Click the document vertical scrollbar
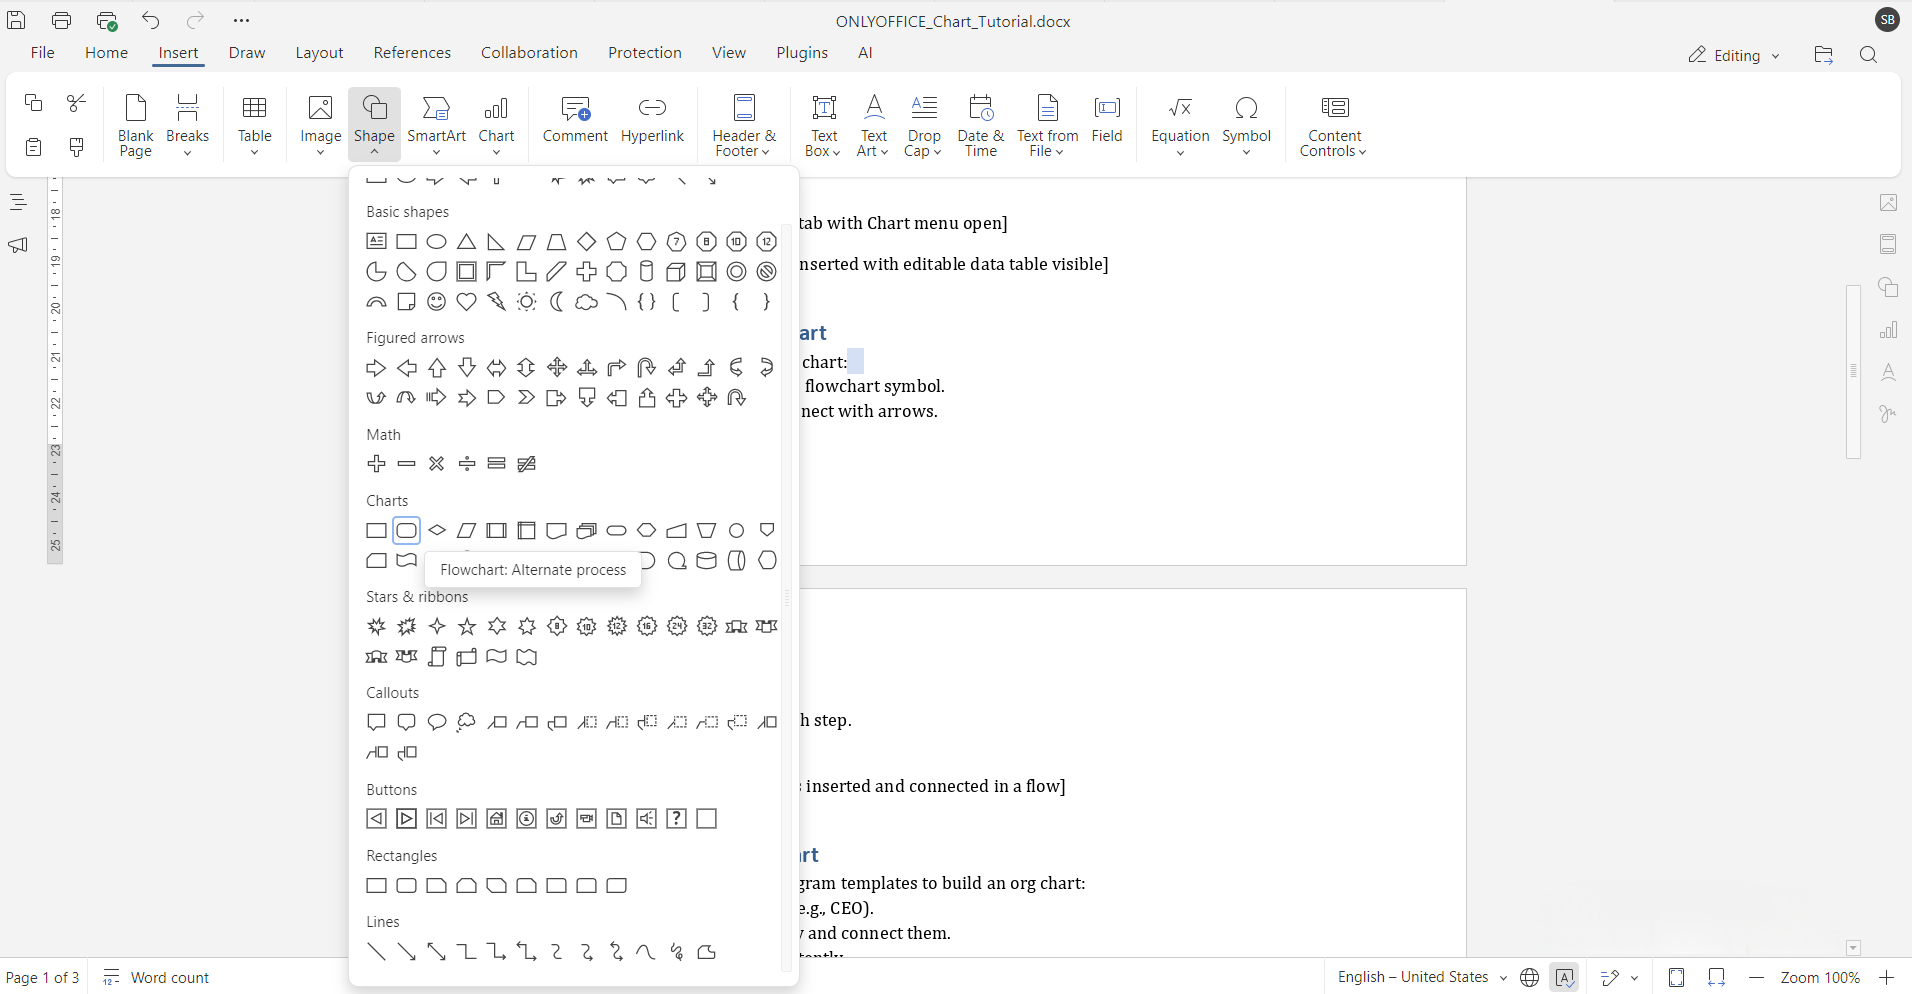This screenshot has width=1912, height=994. coord(1853,371)
